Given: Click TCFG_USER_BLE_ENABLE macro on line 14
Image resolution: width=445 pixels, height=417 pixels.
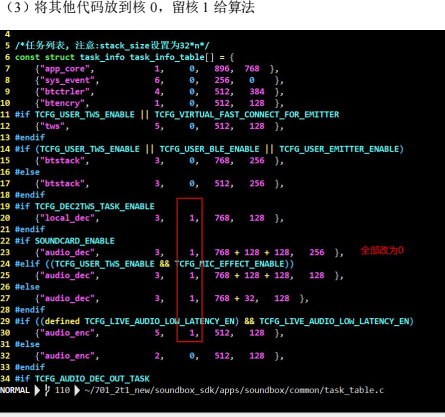Looking at the screenshot, I should click(x=209, y=149).
